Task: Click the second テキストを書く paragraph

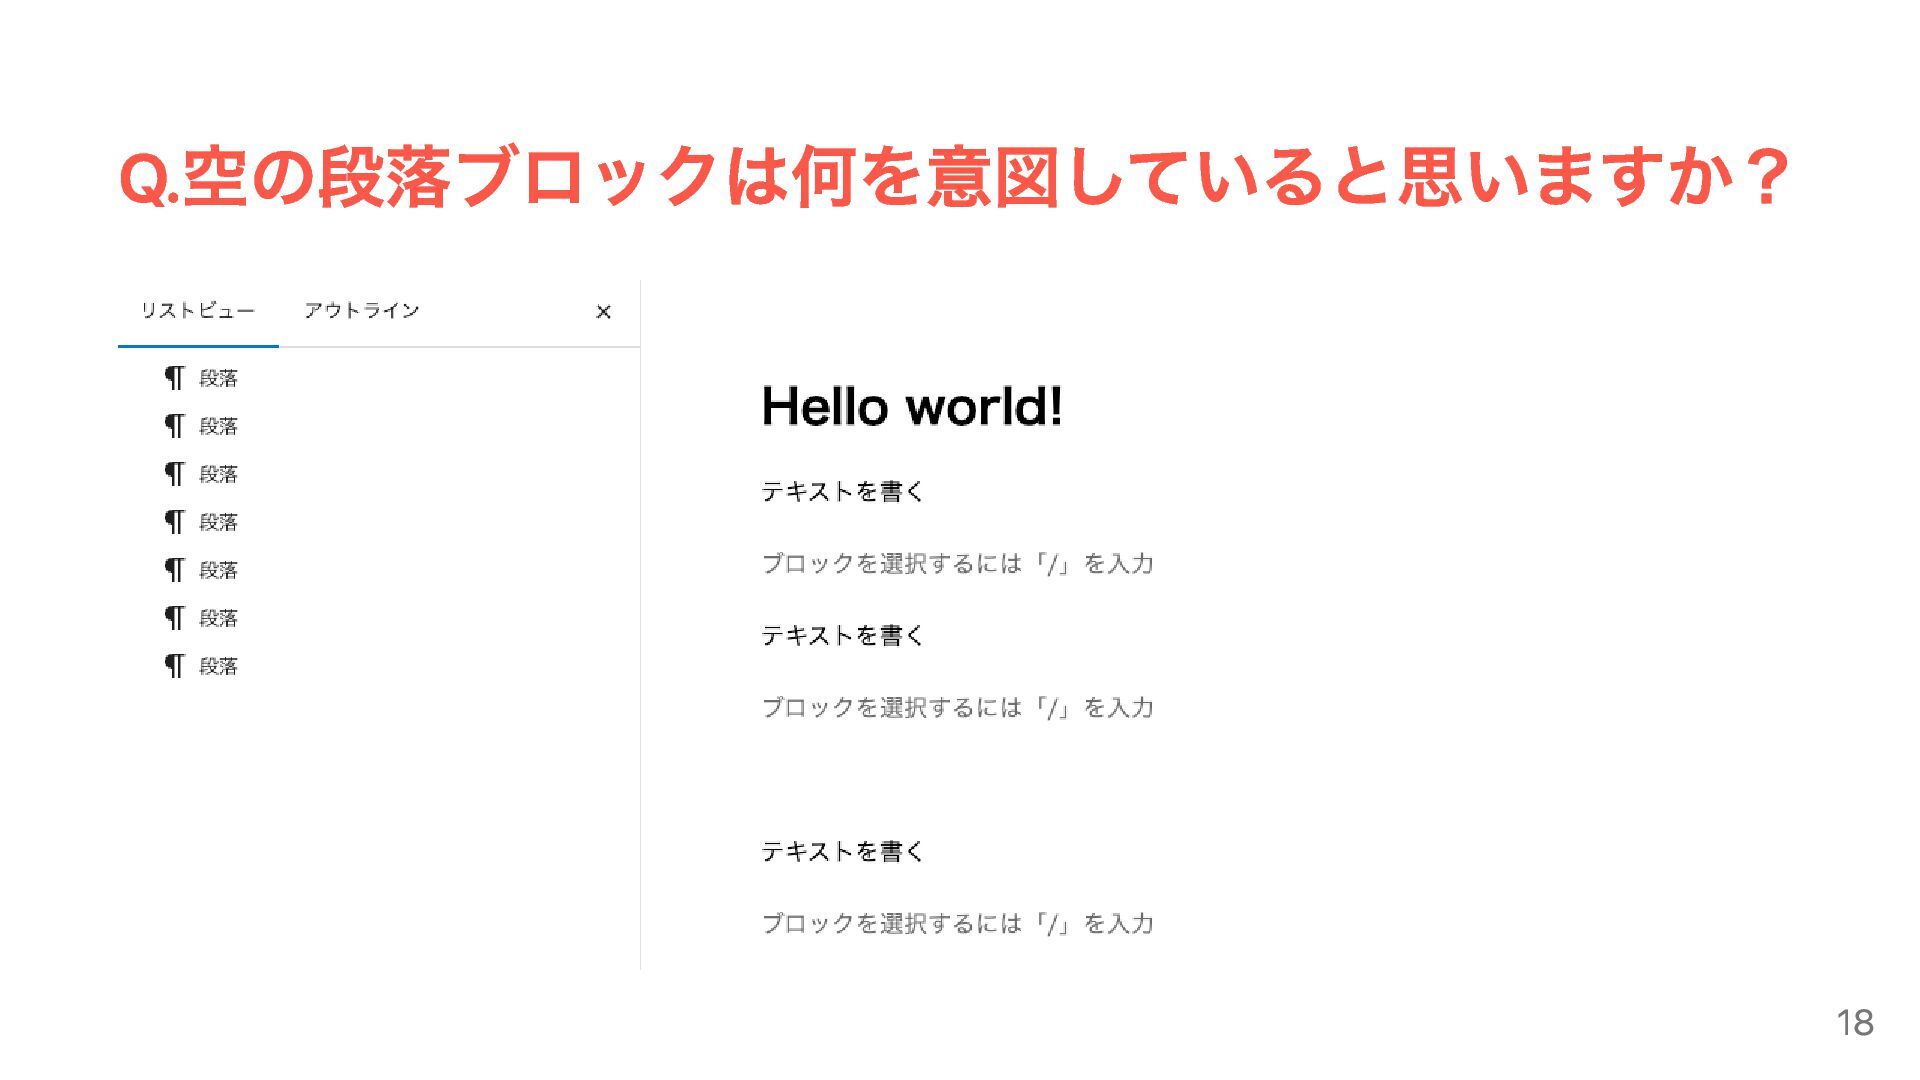Action: [842, 635]
